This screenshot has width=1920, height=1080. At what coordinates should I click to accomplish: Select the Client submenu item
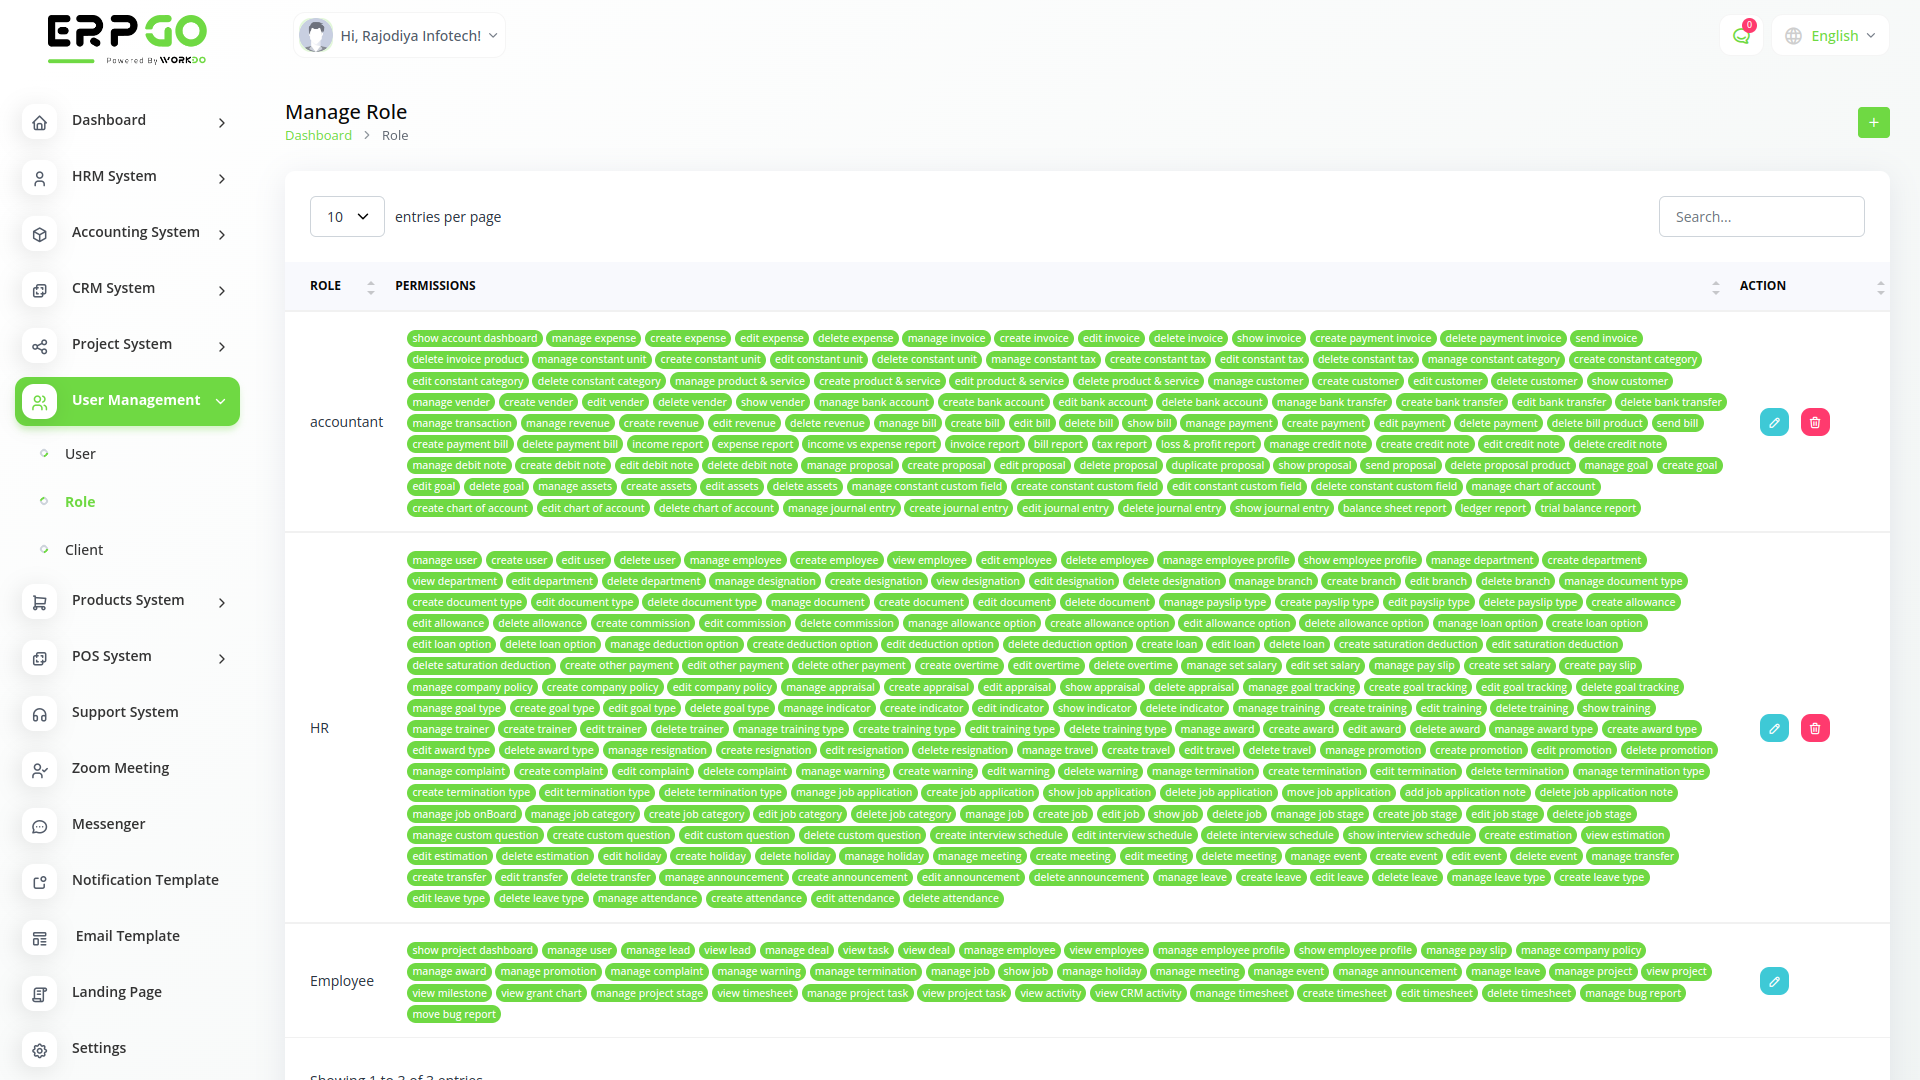click(84, 550)
